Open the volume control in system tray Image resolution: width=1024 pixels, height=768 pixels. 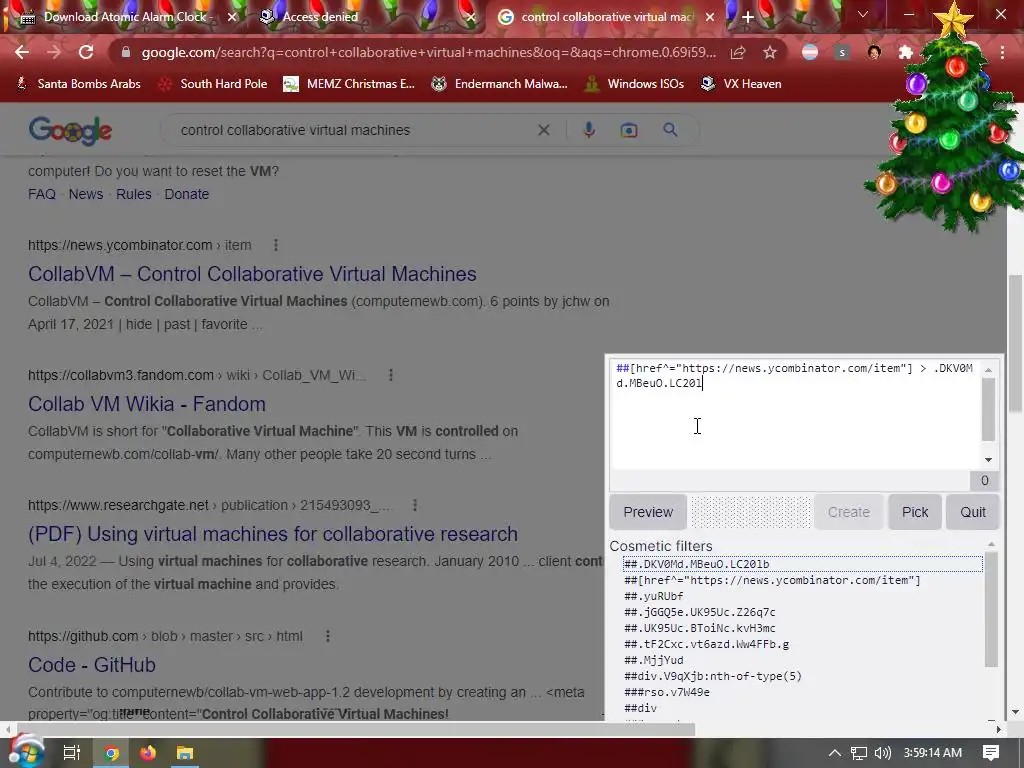coord(882,753)
